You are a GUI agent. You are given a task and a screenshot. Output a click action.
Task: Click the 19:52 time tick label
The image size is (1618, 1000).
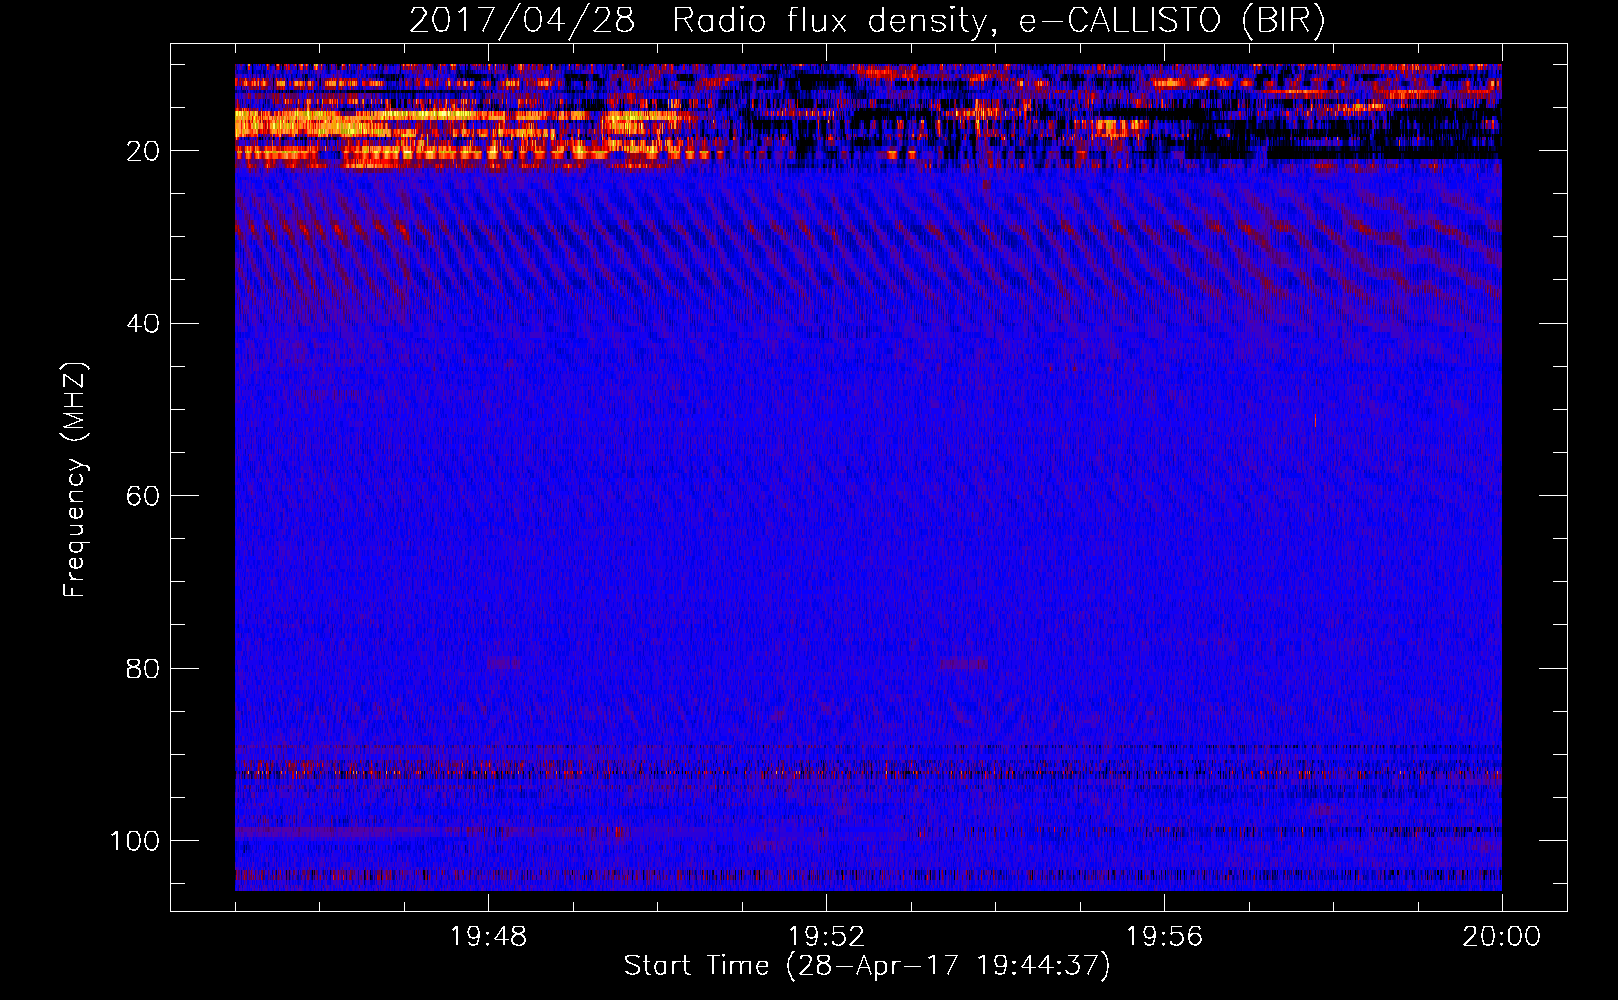point(826,937)
